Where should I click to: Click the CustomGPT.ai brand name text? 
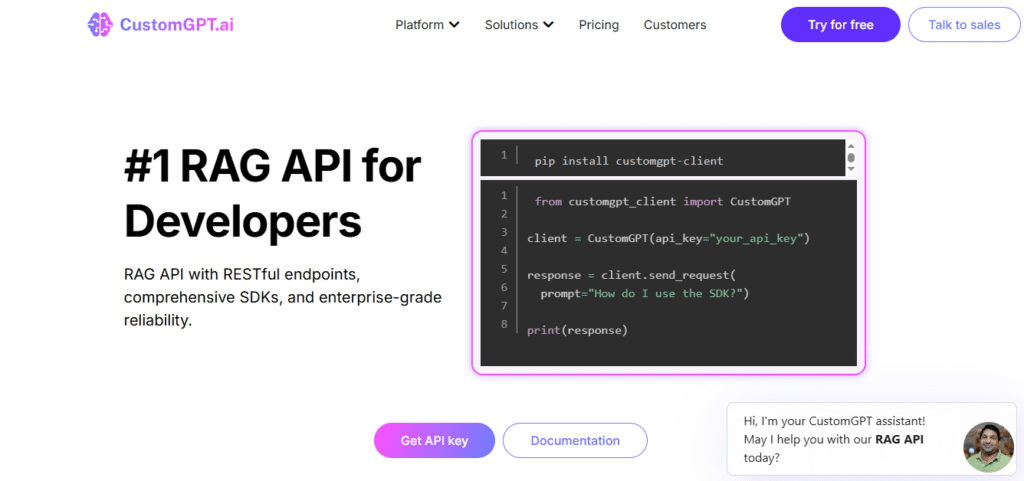(176, 25)
